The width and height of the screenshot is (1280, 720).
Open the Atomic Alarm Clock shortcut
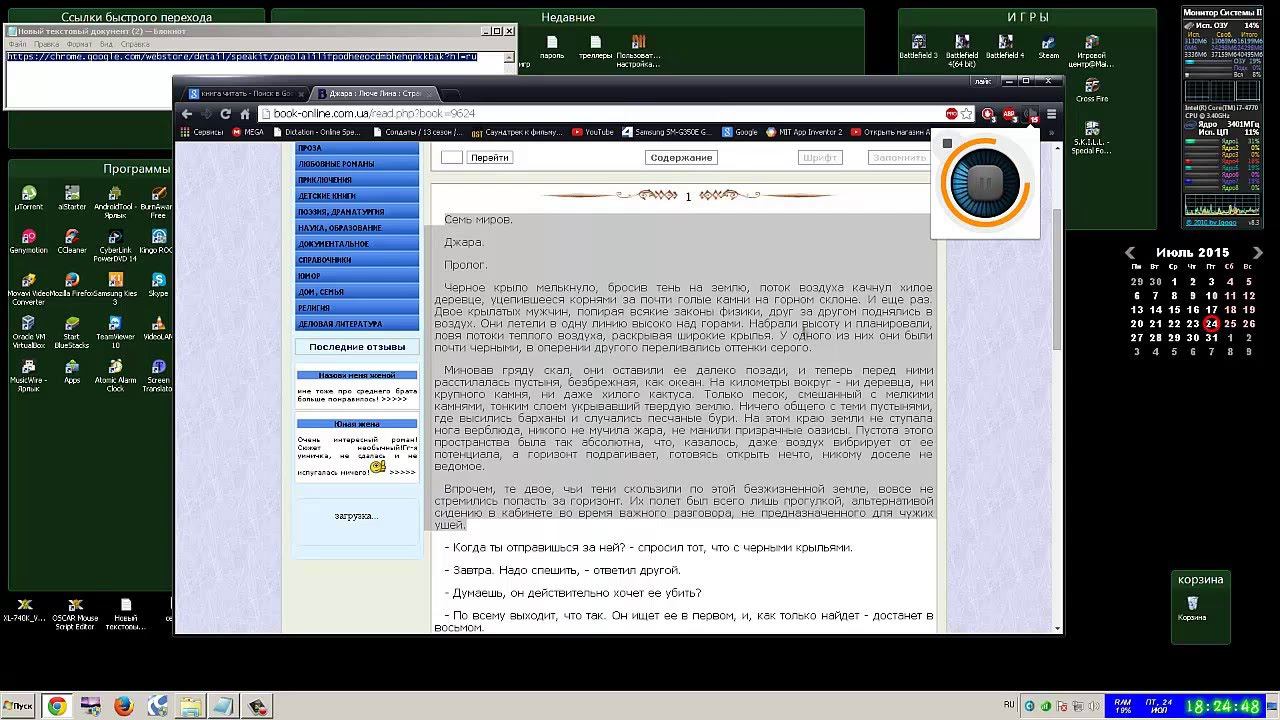coord(115,376)
